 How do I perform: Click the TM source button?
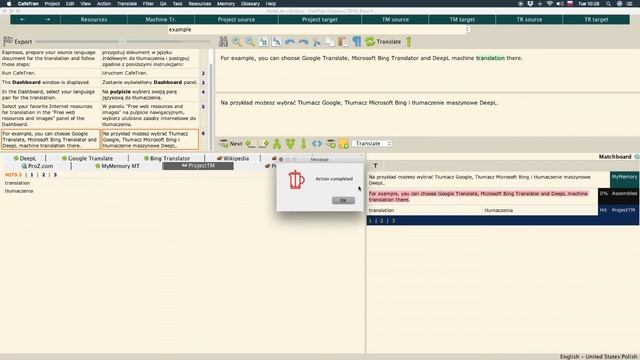pyautogui.click(x=395, y=19)
